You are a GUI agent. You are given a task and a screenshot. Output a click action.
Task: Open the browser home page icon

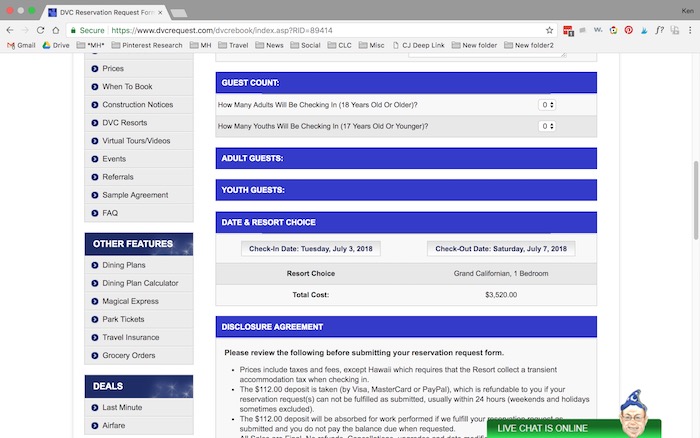pos(55,30)
